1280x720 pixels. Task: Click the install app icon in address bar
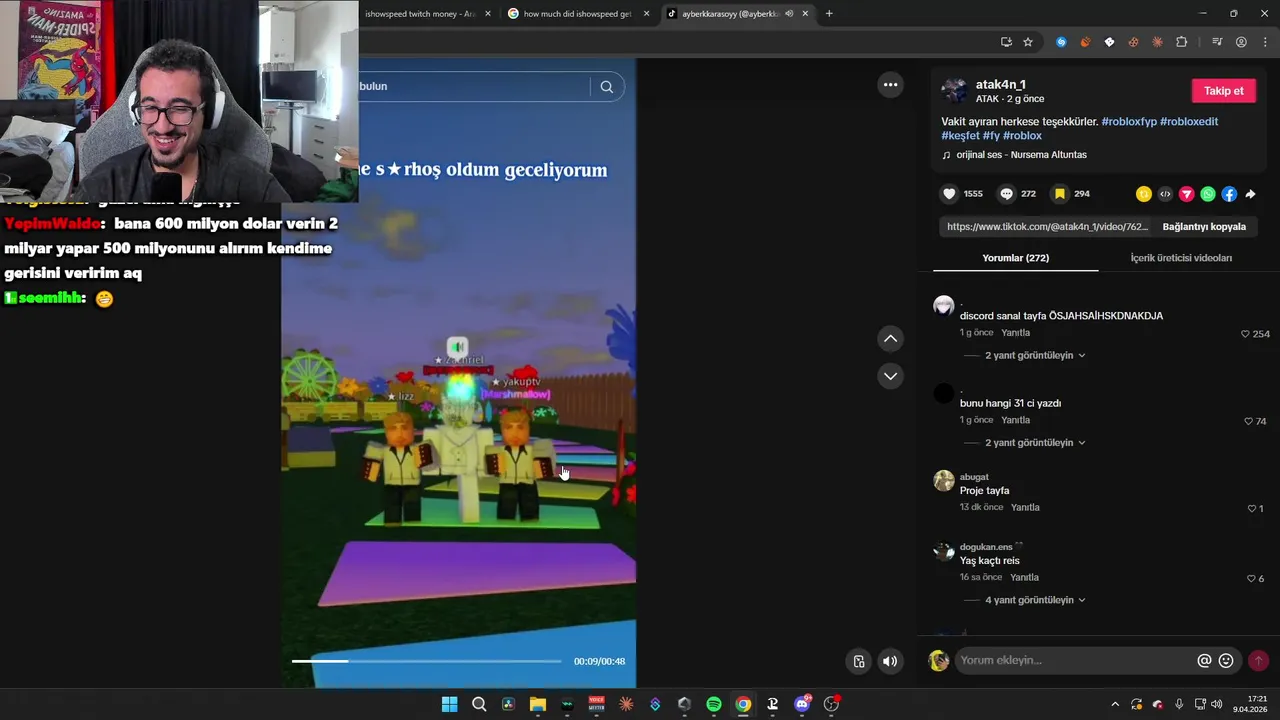(x=1006, y=42)
